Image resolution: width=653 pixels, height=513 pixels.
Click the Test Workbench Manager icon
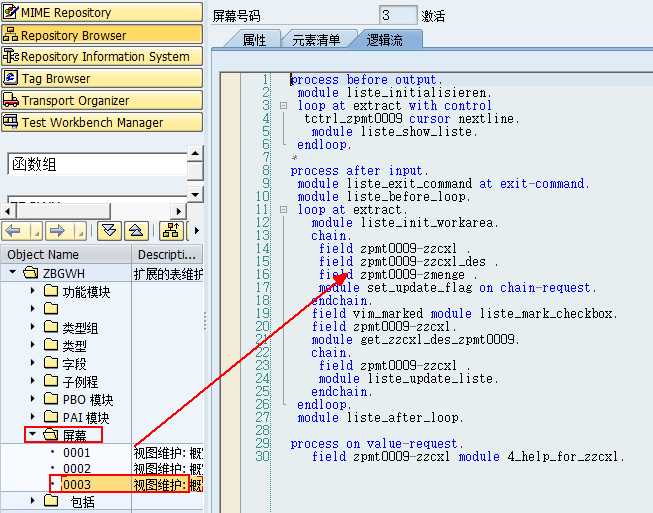(x=10, y=122)
